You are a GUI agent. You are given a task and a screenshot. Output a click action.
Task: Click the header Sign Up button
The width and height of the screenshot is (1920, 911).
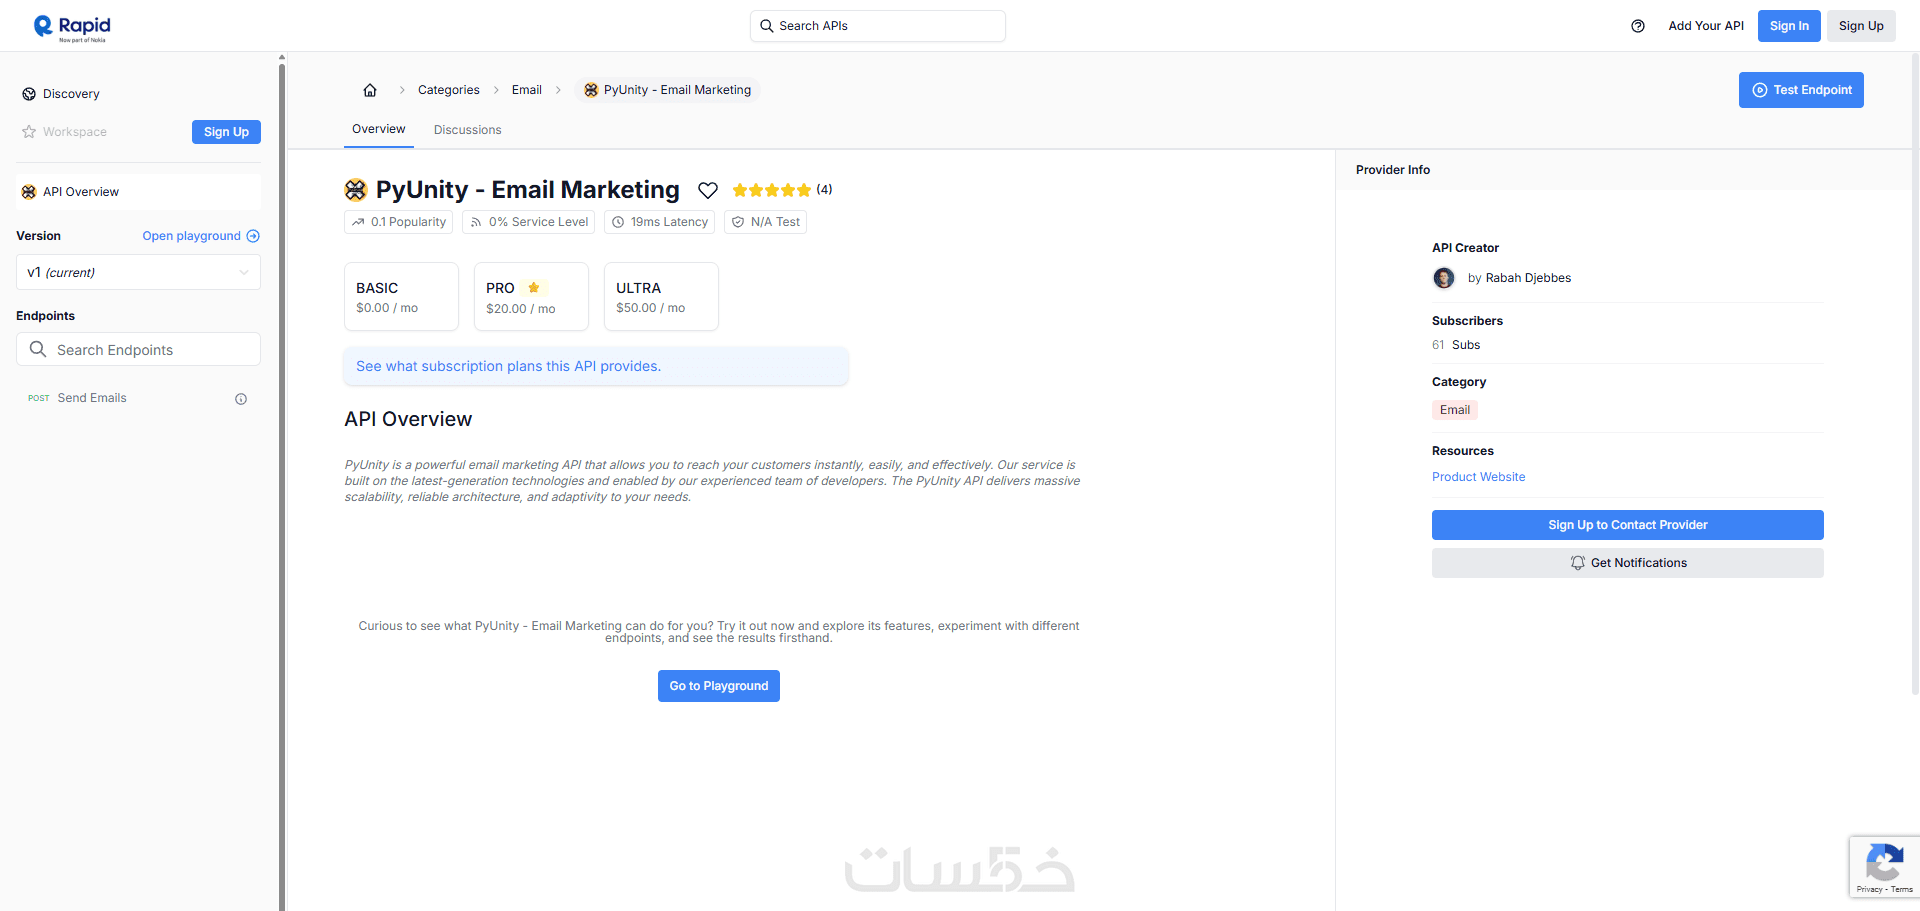(1861, 26)
